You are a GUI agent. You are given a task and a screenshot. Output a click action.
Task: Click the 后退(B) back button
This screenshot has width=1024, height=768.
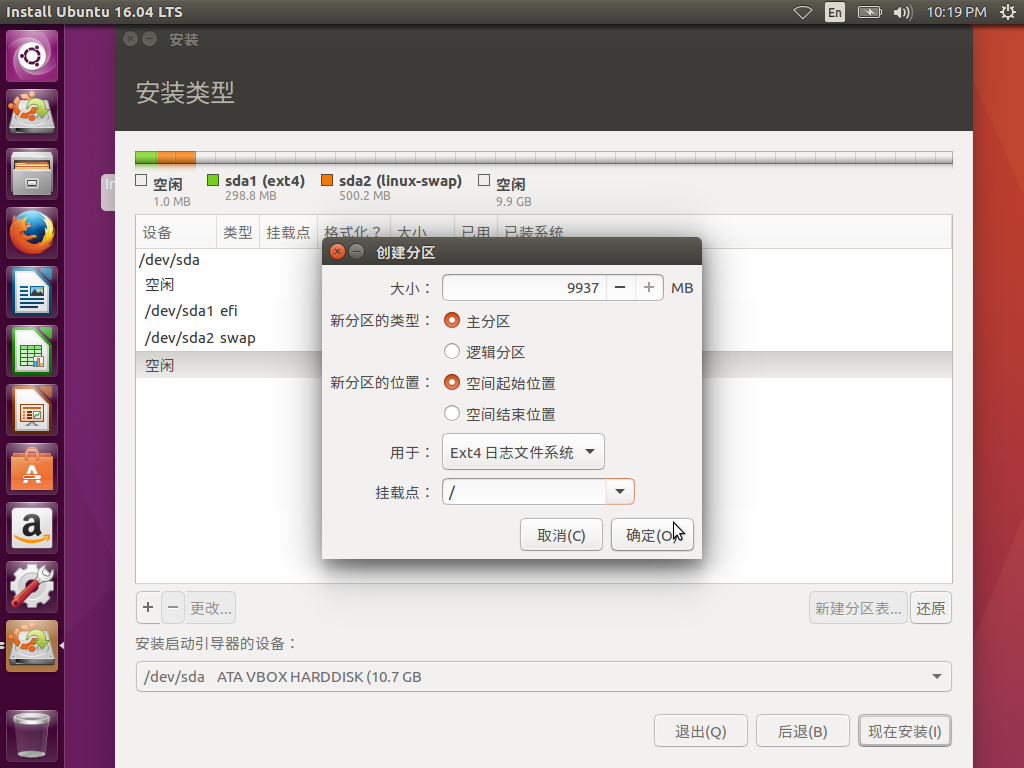[x=803, y=731]
